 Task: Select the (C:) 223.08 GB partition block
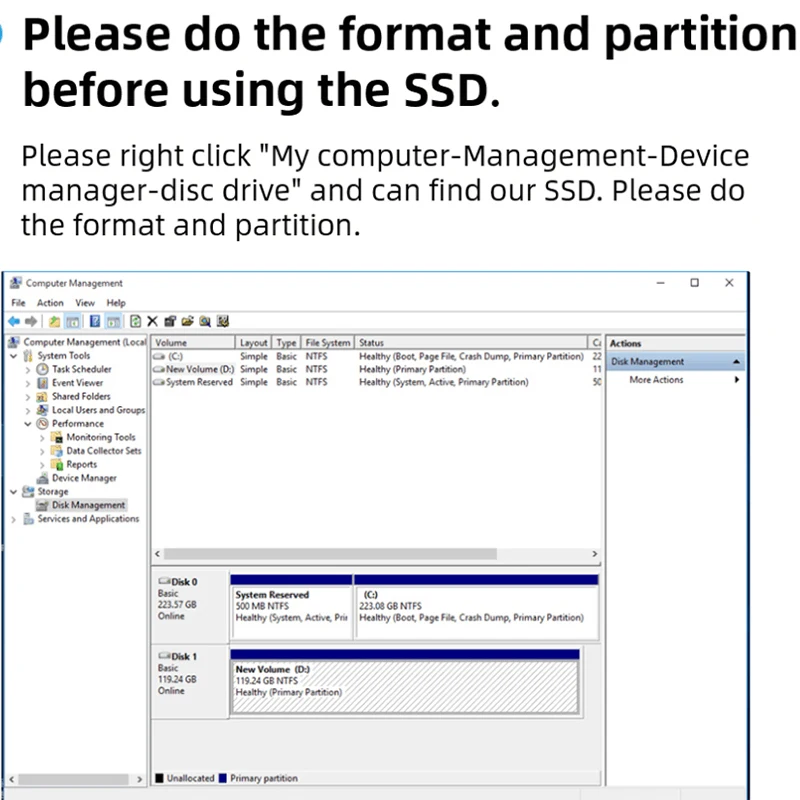pyautogui.click(x=477, y=607)
